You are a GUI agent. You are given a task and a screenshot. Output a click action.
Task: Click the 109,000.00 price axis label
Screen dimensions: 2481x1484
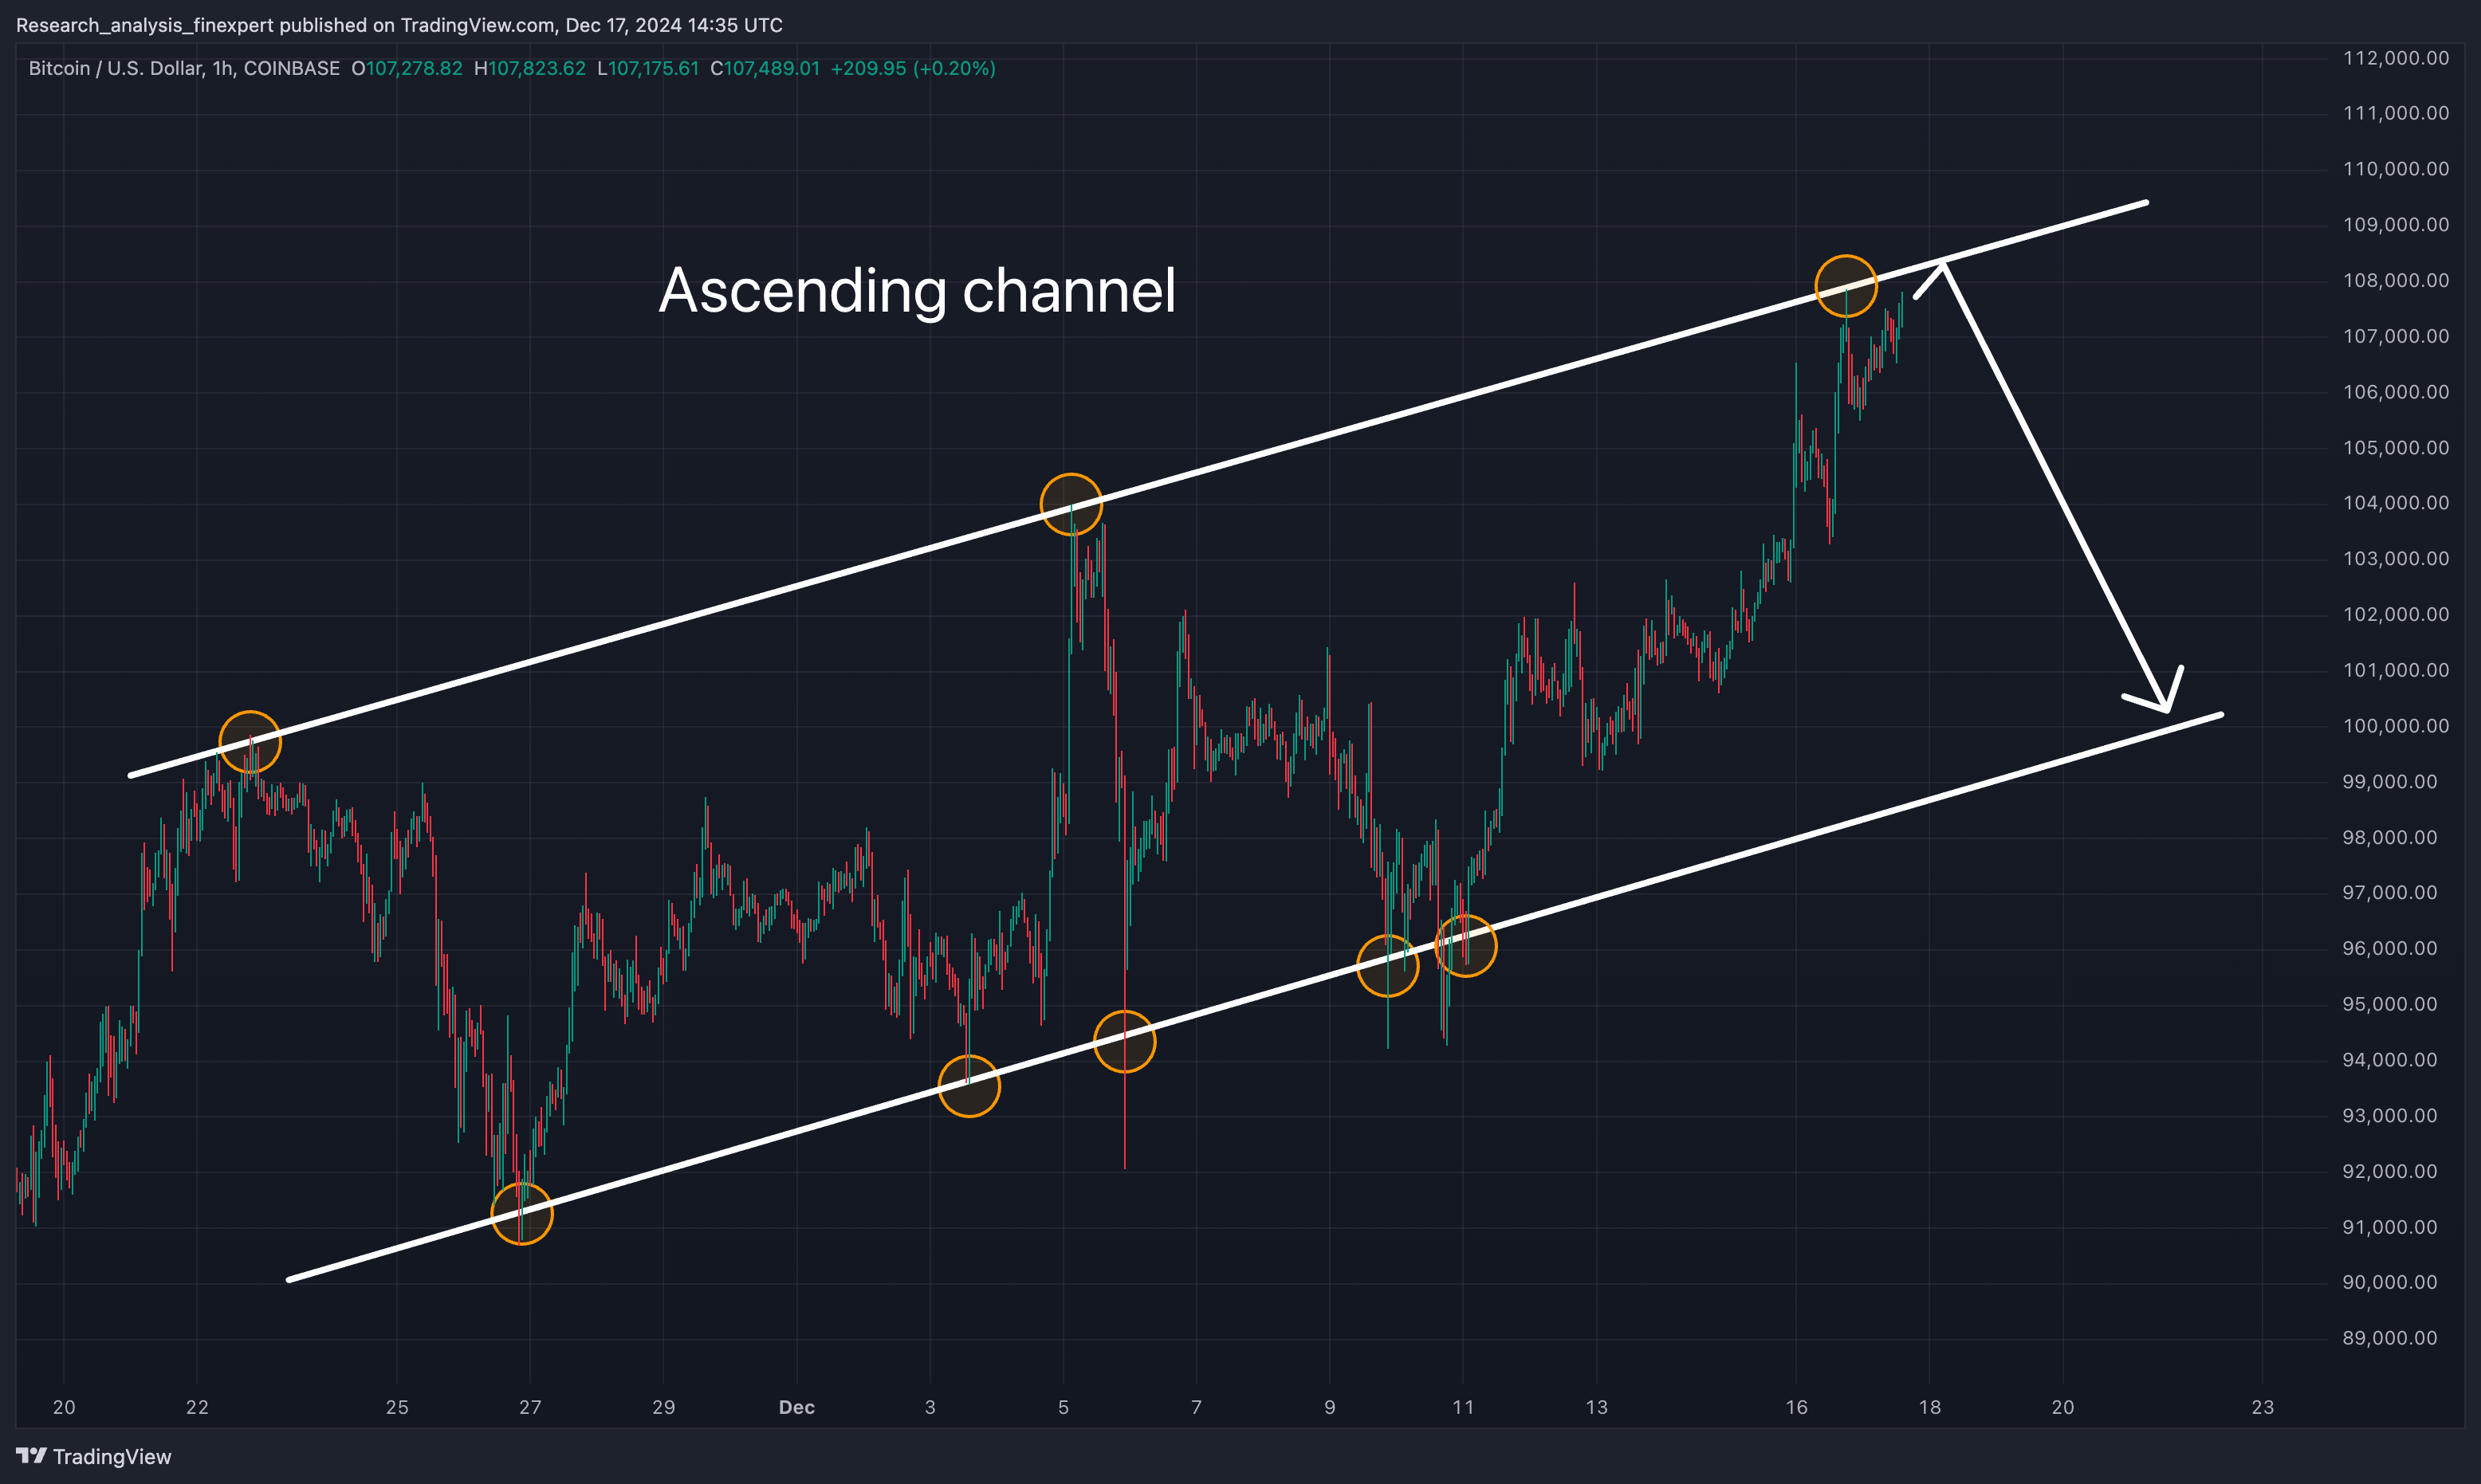(2396, 225)
